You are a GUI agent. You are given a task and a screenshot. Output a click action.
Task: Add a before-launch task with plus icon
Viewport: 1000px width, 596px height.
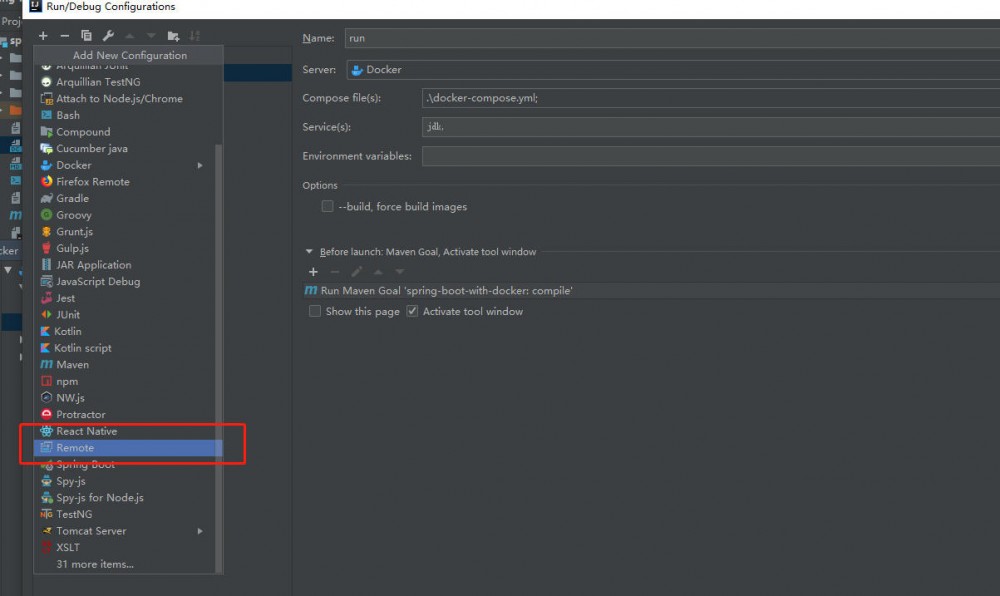pos(313,272)
